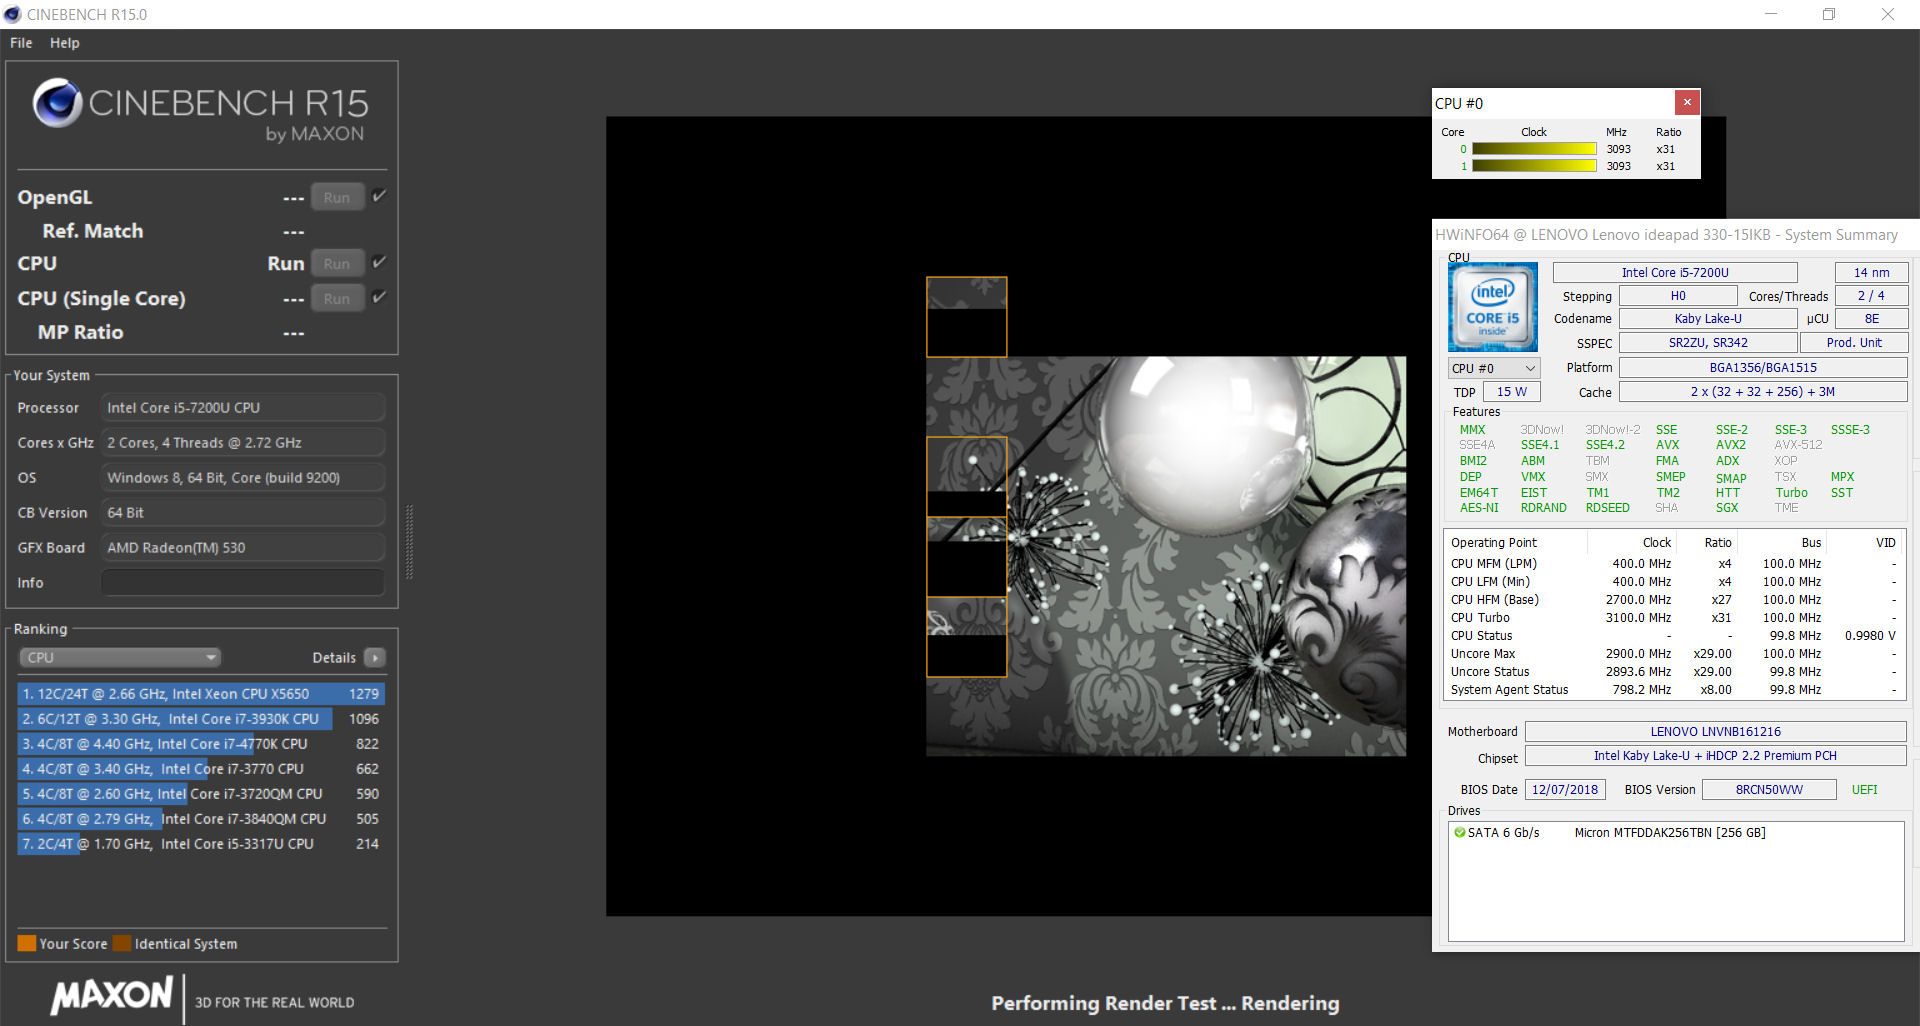Click core 0 clock bar
This screenshot has width=1920, height=1026.
coord(1534,149)
